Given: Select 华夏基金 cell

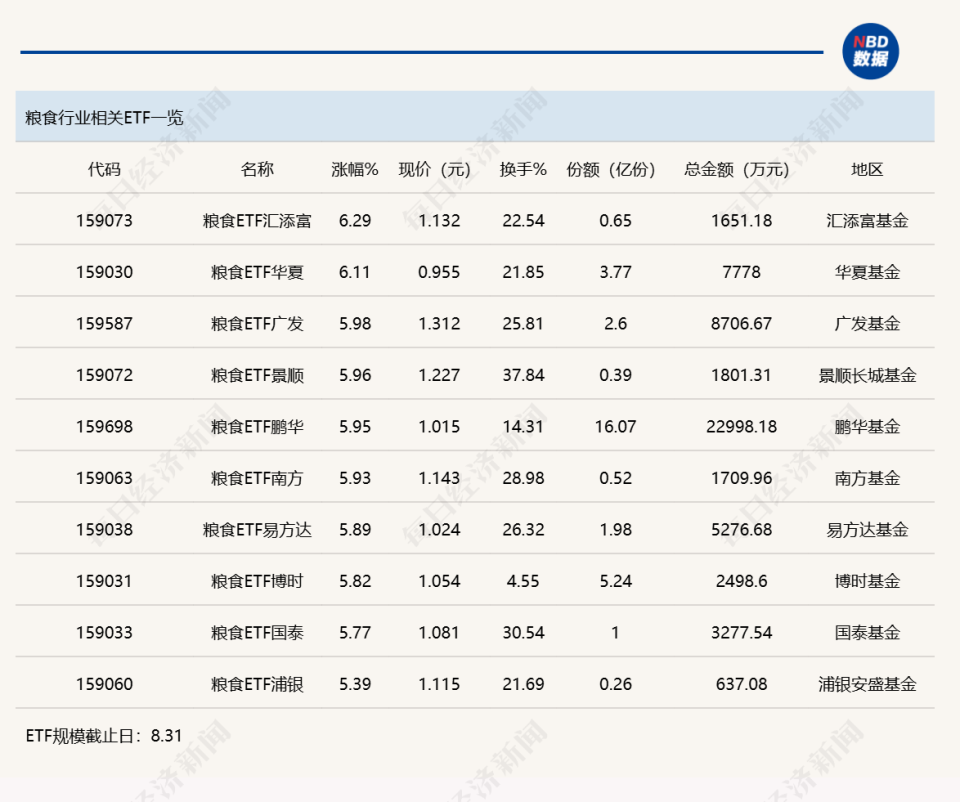Looking at the screenshot, I should coord(868,272).
